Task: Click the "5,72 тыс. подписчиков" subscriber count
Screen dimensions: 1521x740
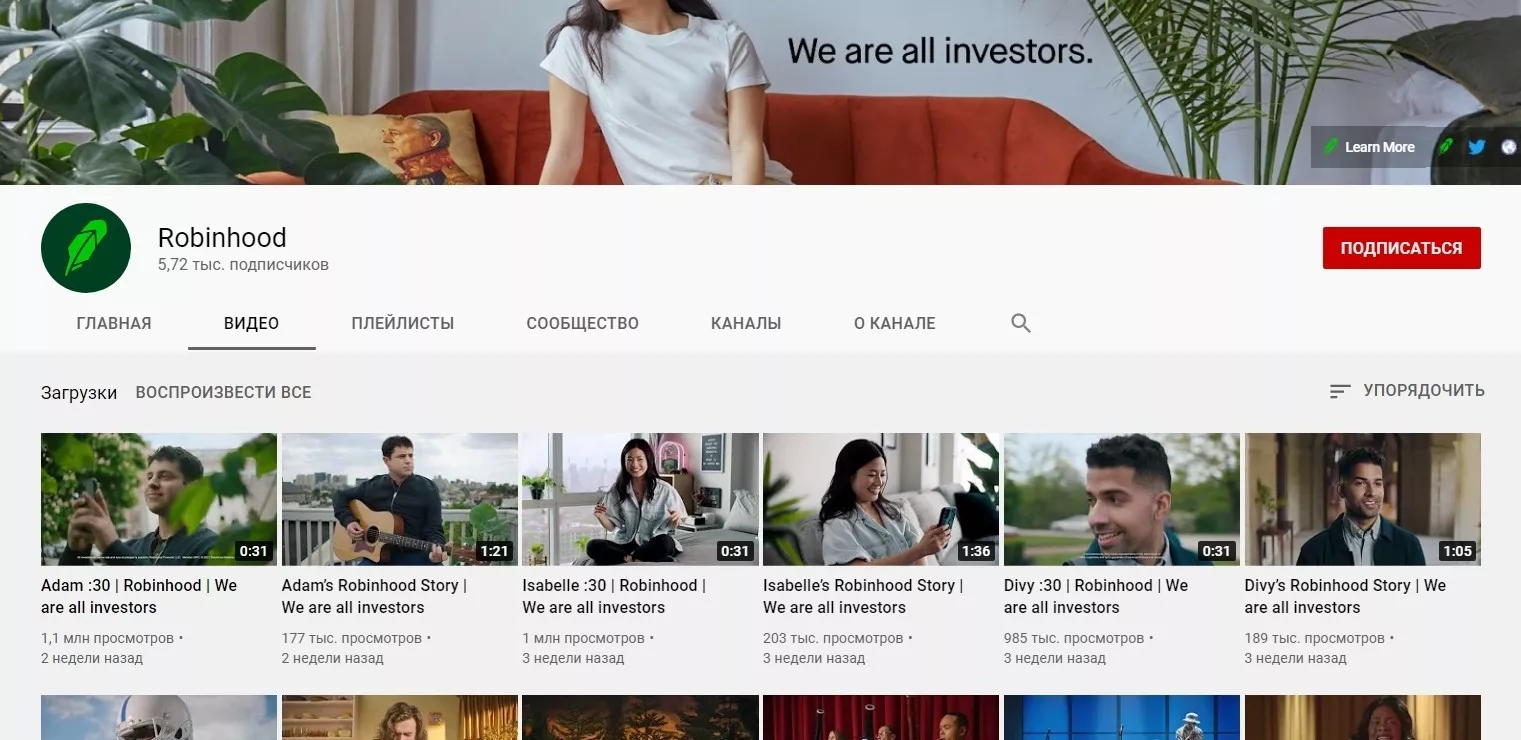Action: 243,265
